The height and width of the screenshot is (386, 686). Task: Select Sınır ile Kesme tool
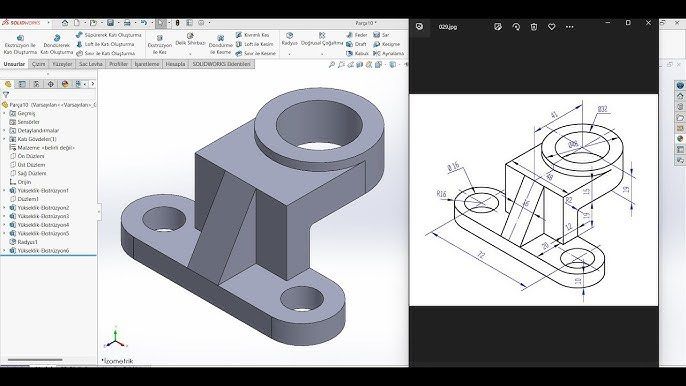pyautogui.click(x=256, y=53)
